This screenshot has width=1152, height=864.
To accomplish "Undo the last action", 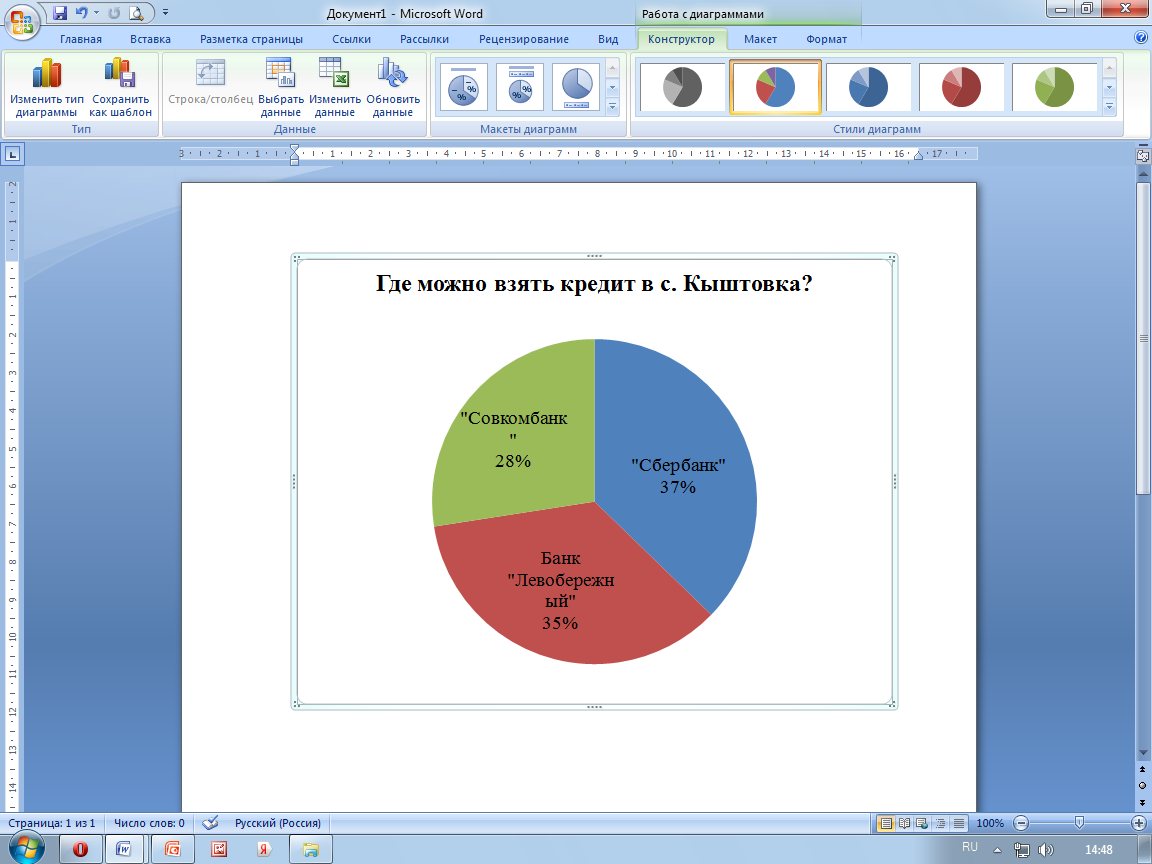I will tap(81, 13).
